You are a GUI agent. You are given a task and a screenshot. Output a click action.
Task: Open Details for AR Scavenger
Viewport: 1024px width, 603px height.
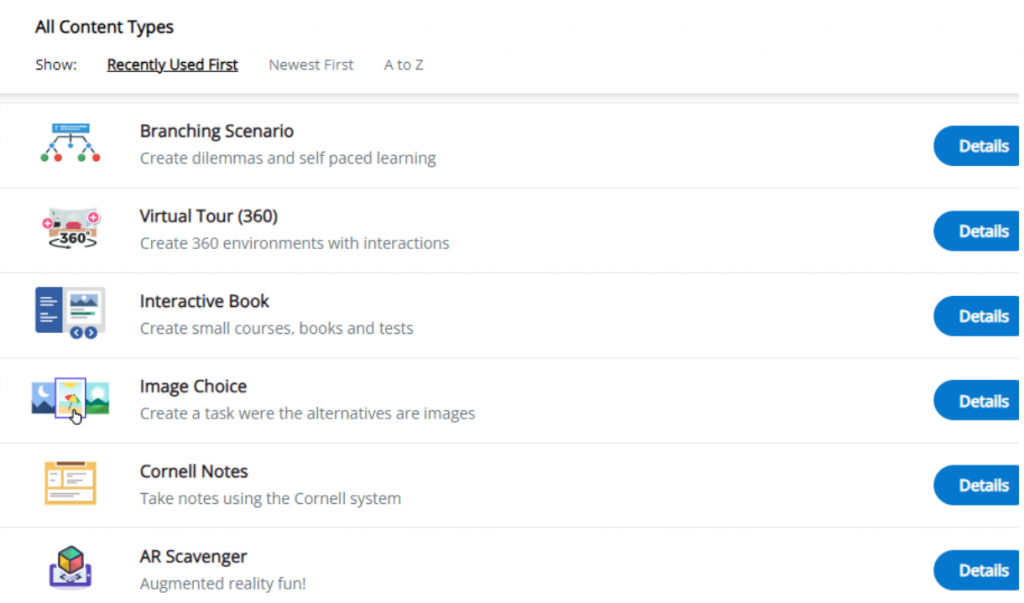[x=977, y=570]
